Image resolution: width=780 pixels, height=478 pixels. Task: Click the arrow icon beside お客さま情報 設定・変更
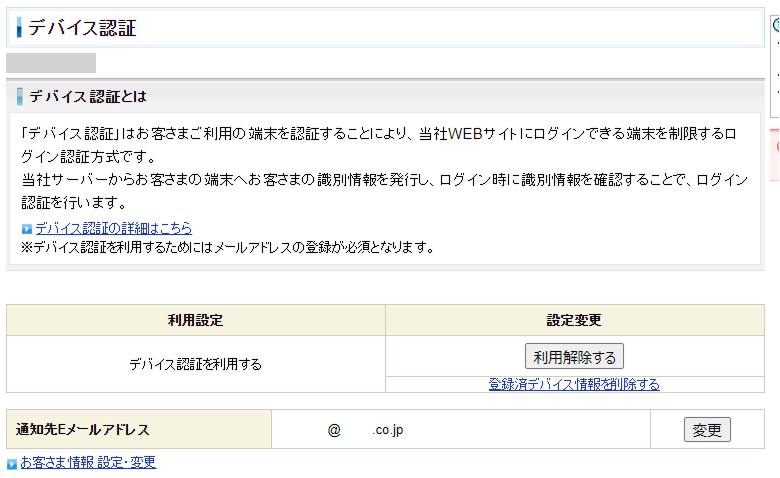[x=12, y=464]
